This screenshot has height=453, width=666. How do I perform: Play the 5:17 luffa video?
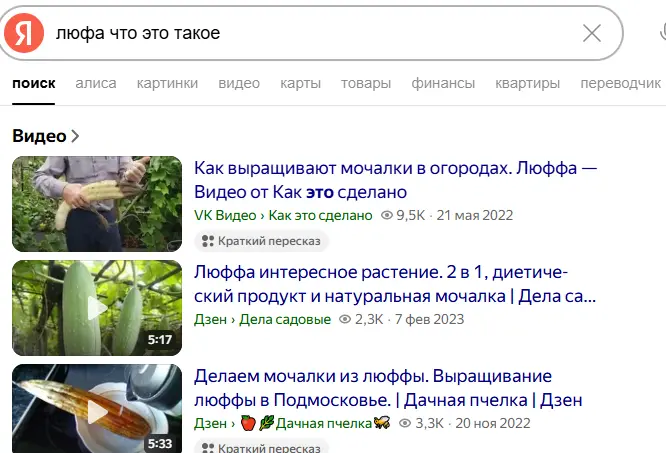97,308
